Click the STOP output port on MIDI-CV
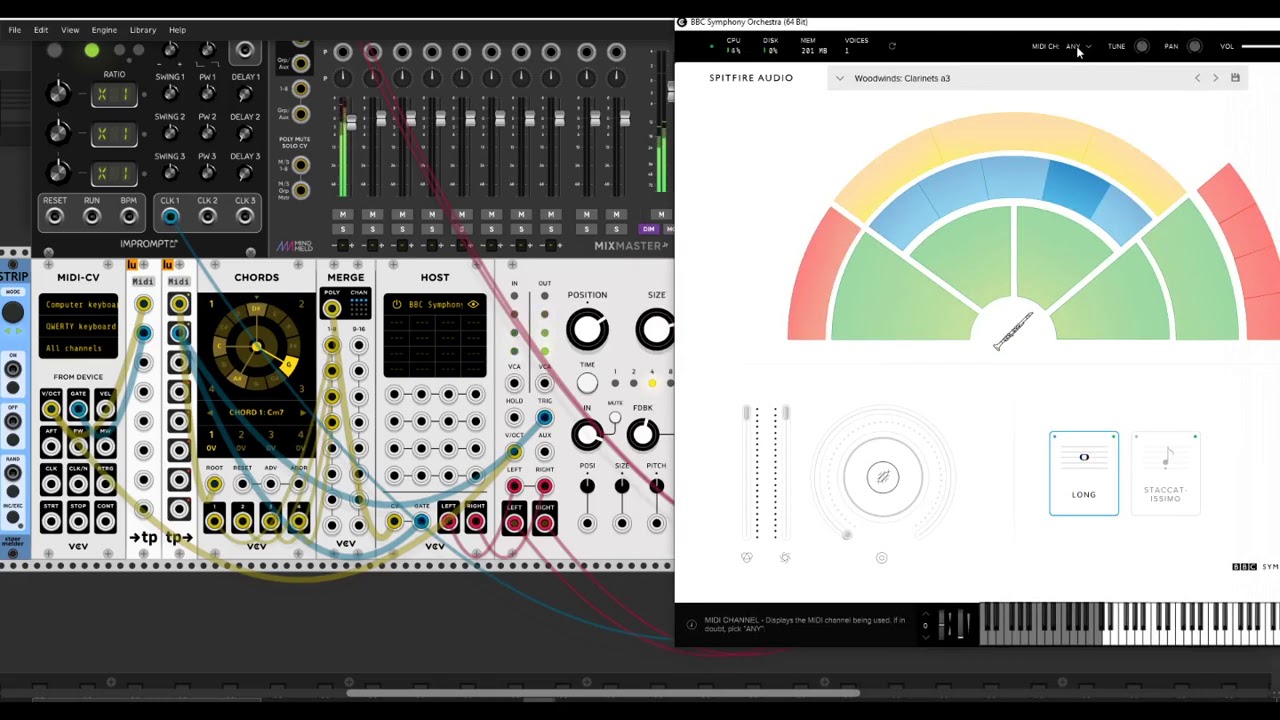 click(78, 522)
